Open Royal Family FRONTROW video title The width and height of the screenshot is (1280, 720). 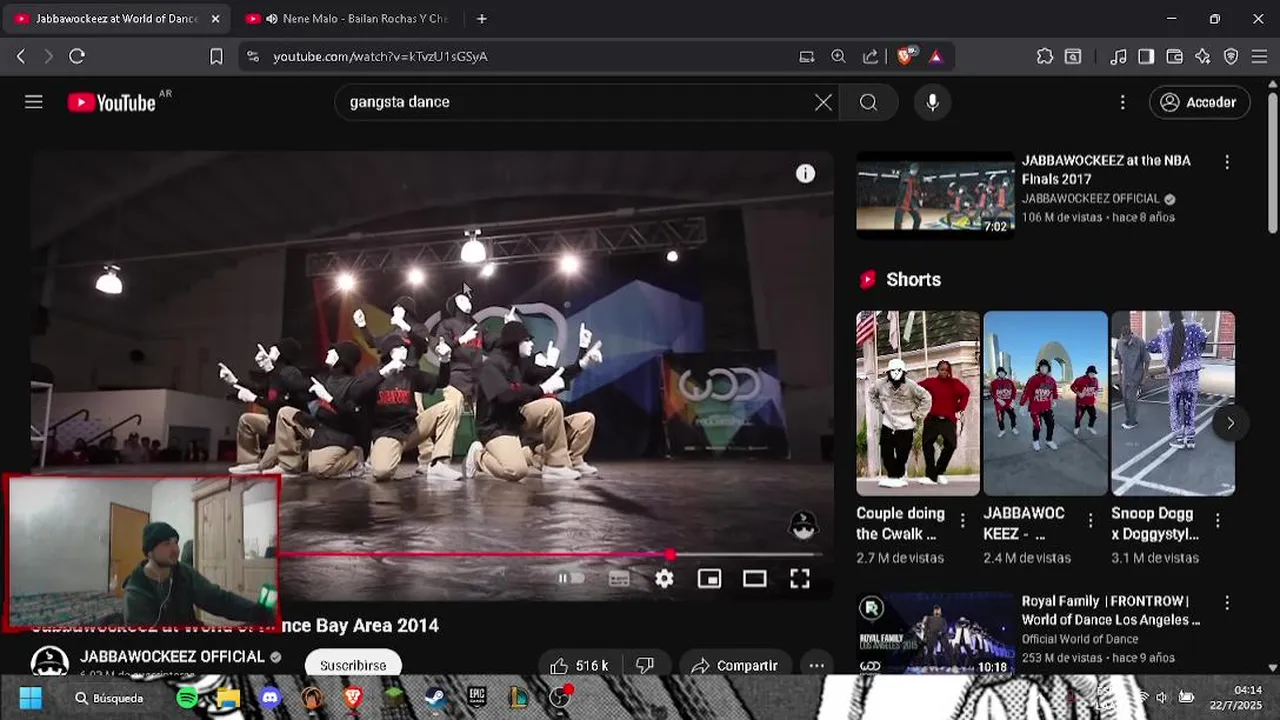click(1111, 611)
